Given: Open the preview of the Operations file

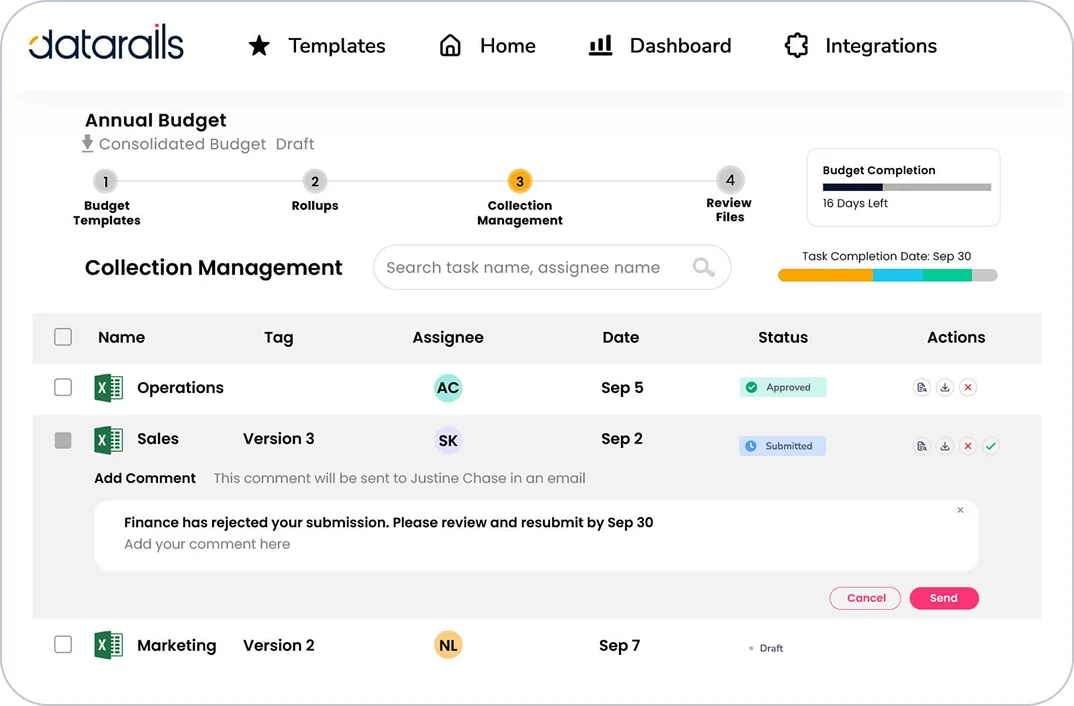Looking at the screenshot, I should coord(922,387).
